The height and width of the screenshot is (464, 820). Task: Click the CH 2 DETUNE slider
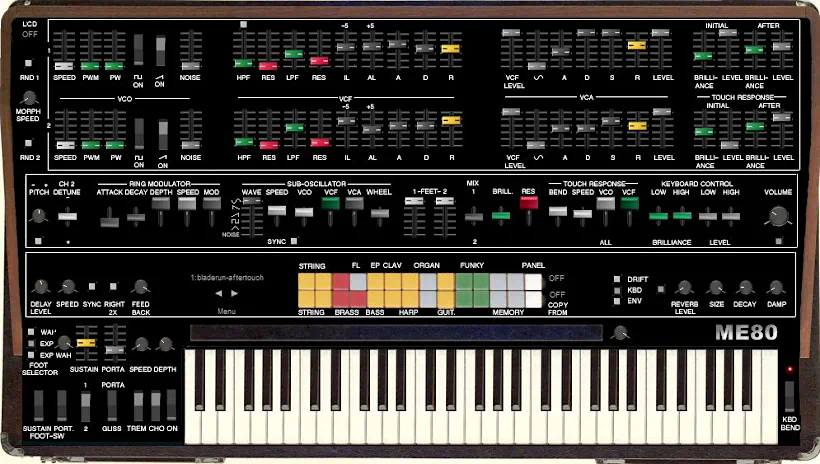(x=67, y=216)
